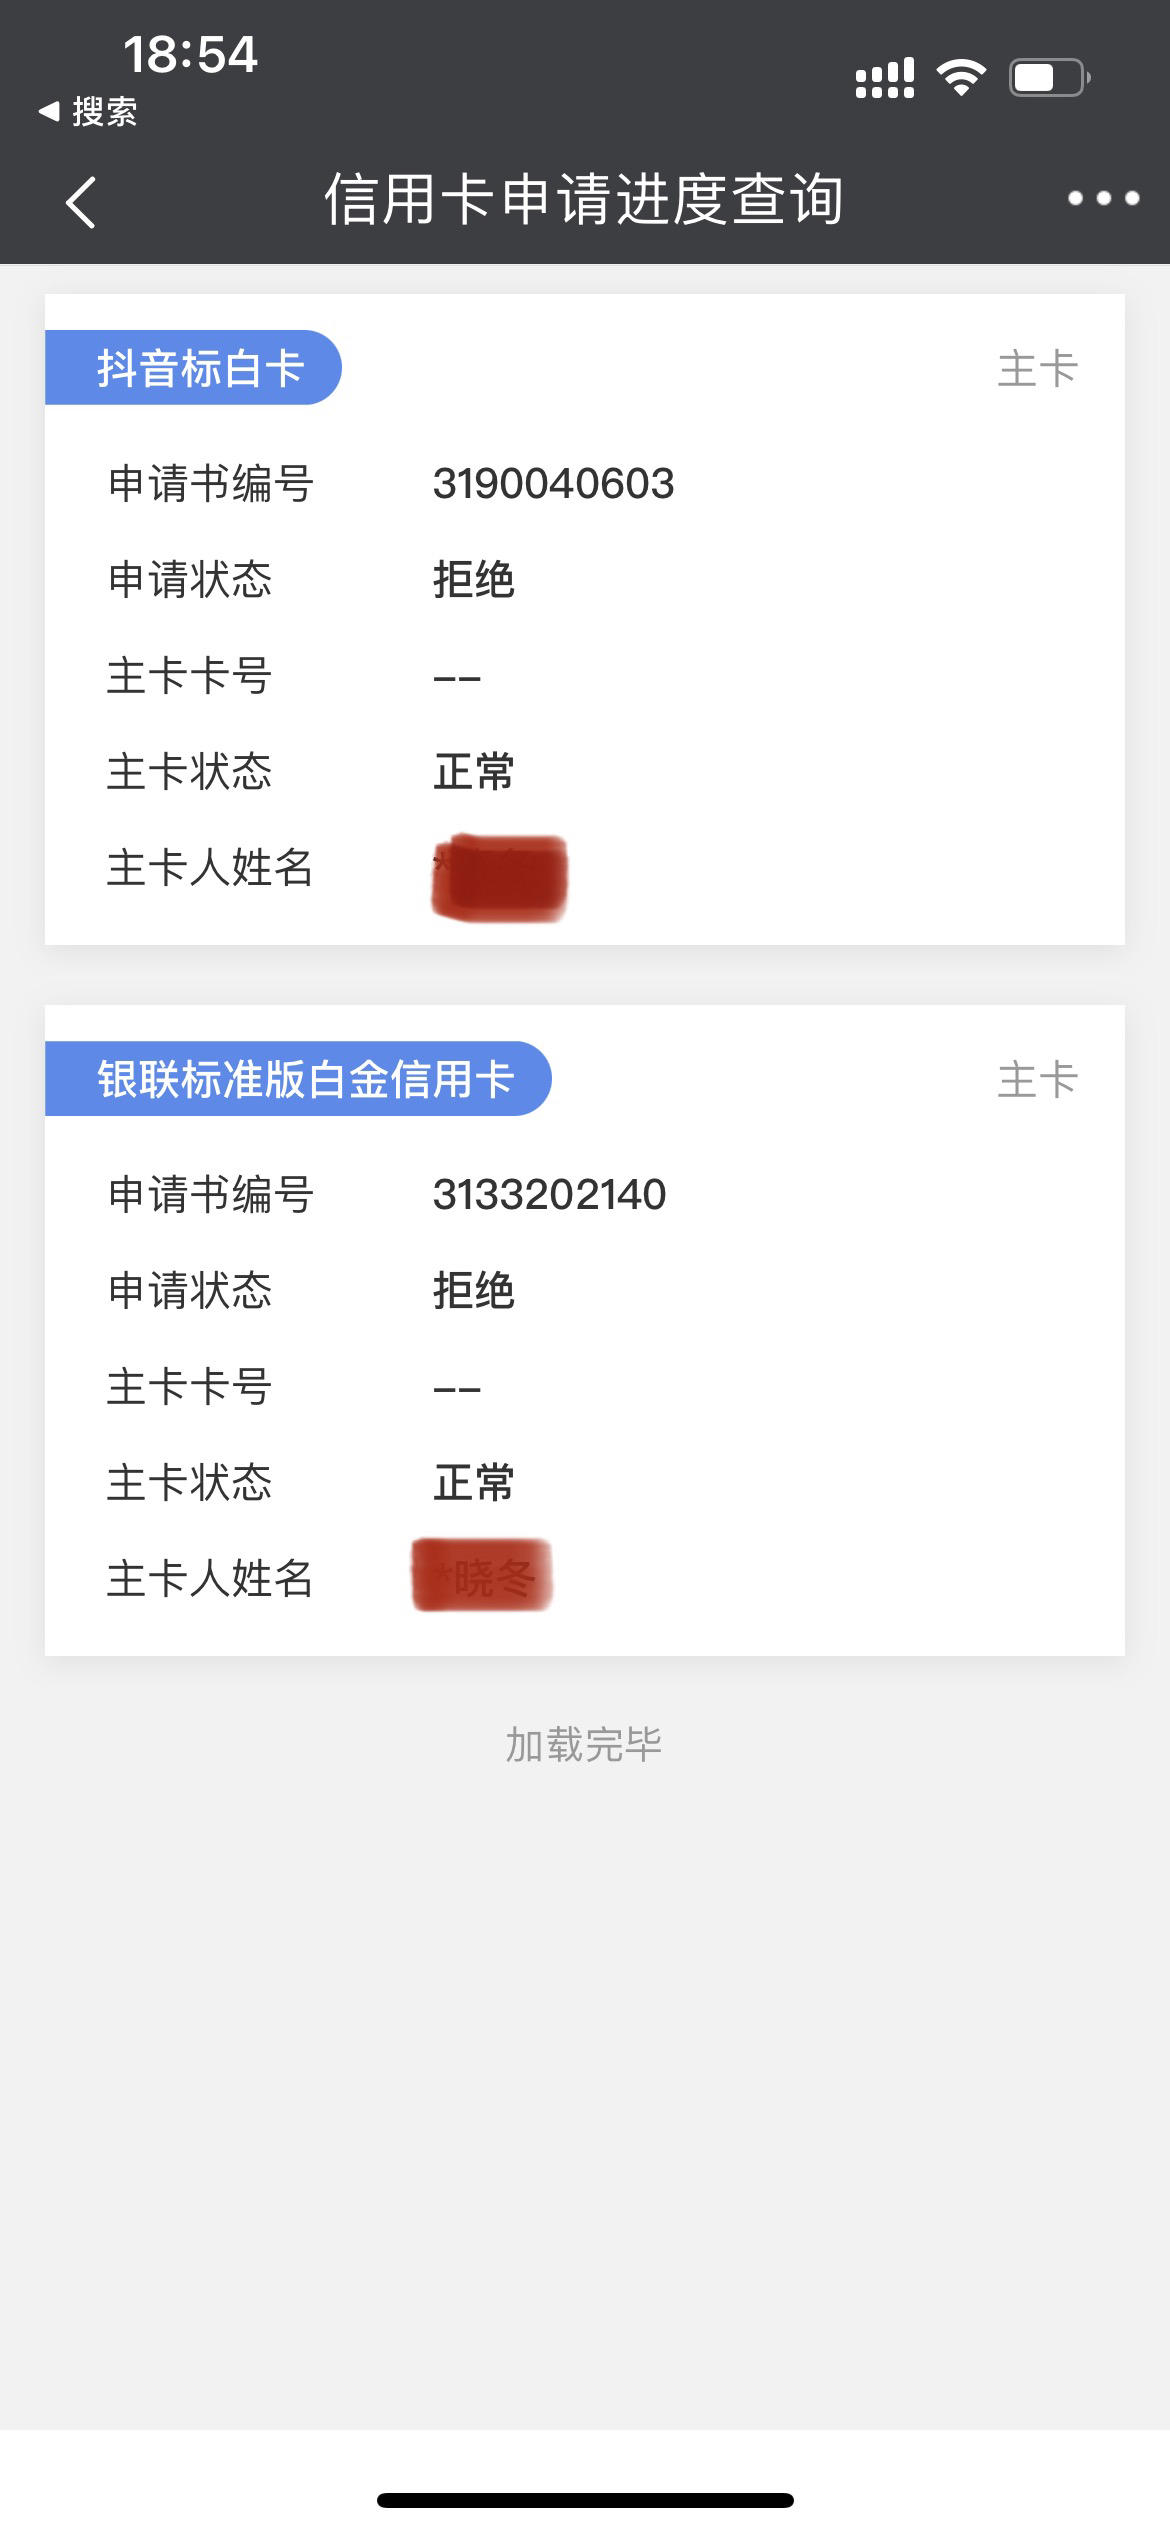Tap application number 3190040603
Screen dimensions: 1170x2532
coord(553,484)
